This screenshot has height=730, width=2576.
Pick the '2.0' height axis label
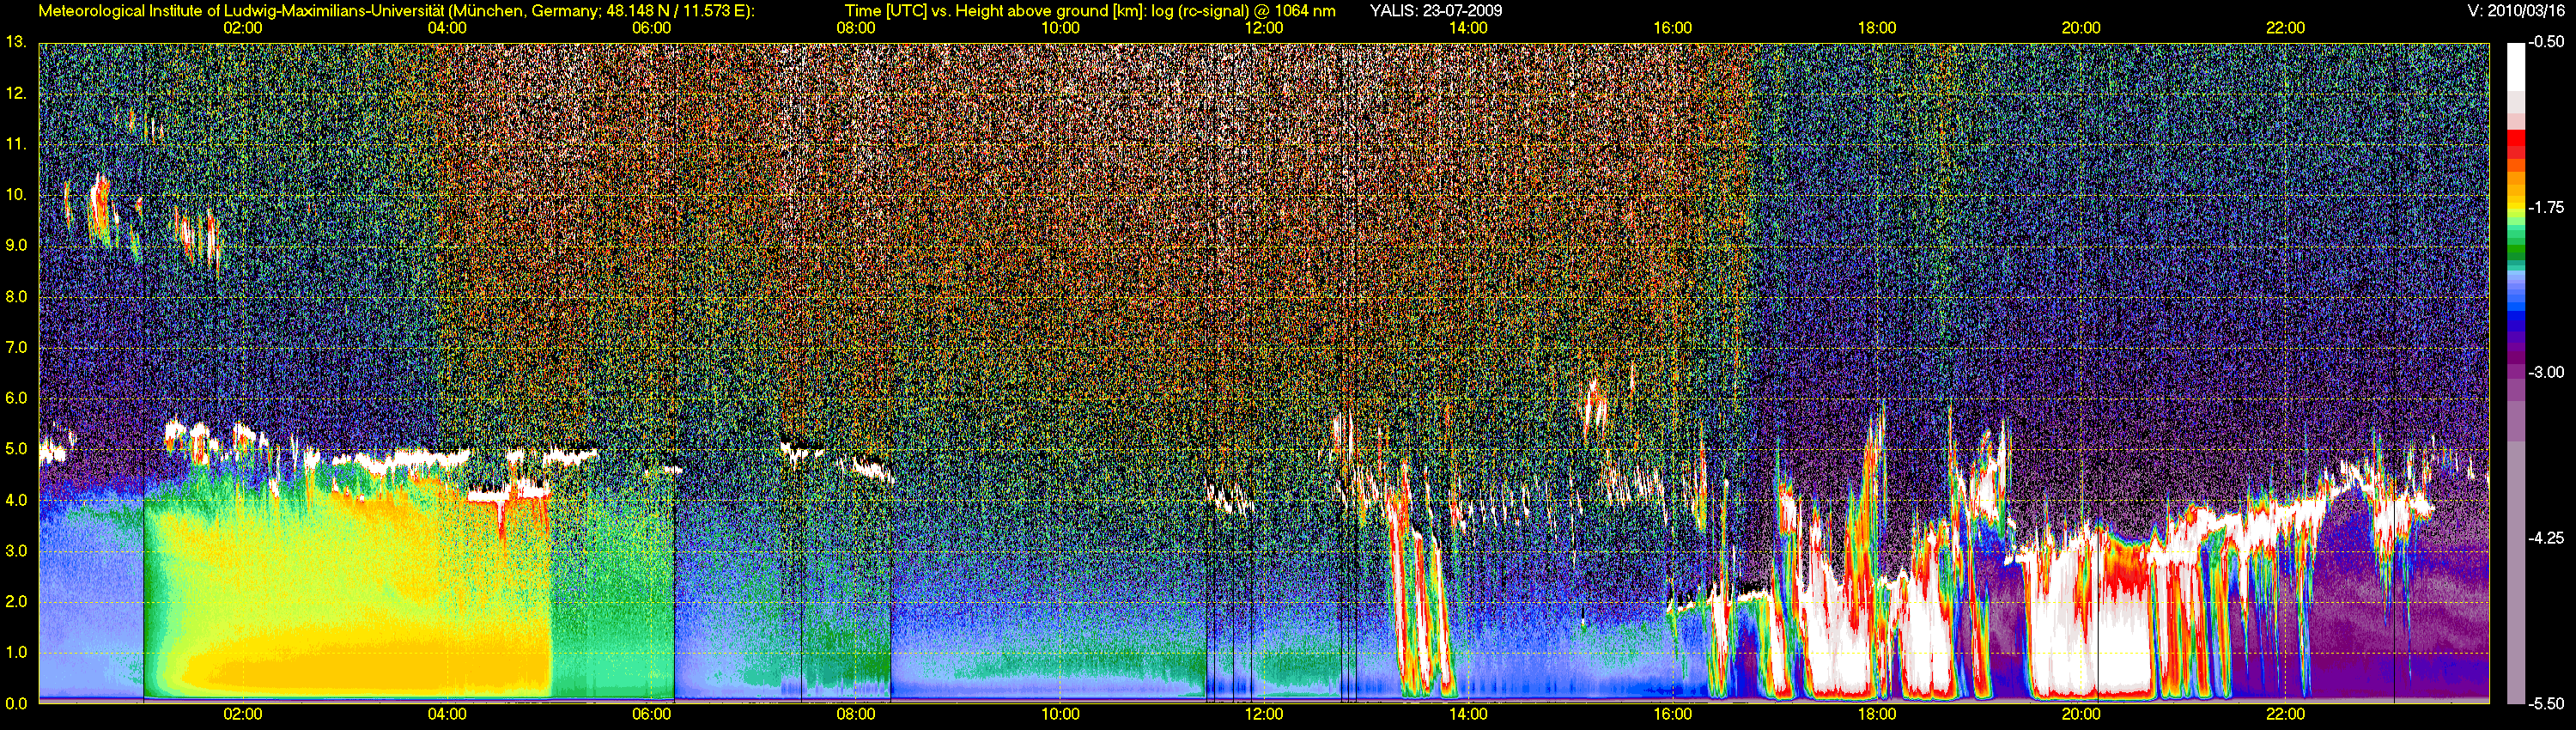click(x=16, y=601)
